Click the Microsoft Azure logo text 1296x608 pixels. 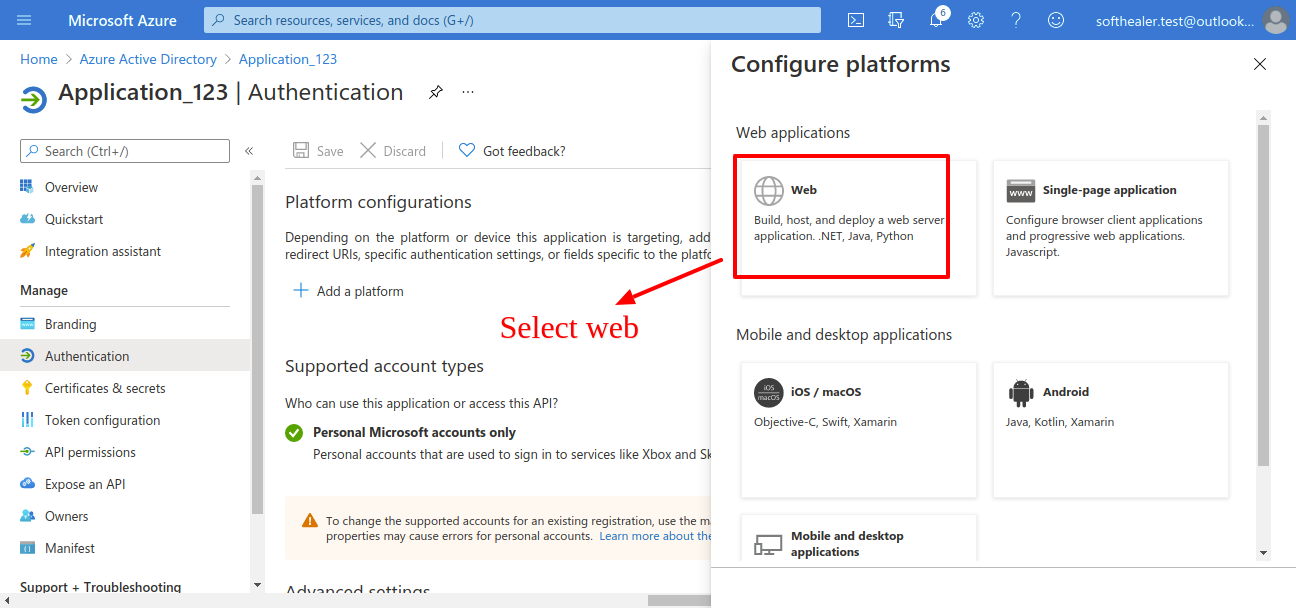(x=122, y=20)
